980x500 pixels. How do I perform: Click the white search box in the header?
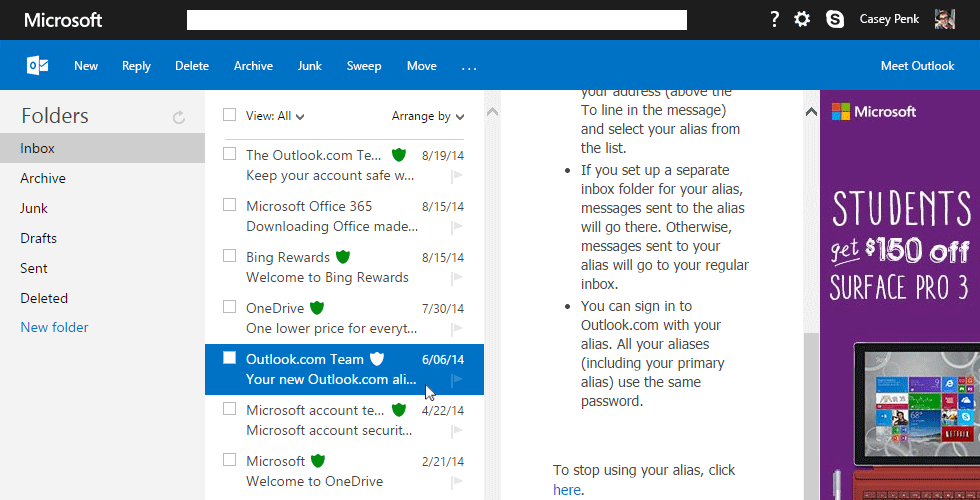[437, 20]
